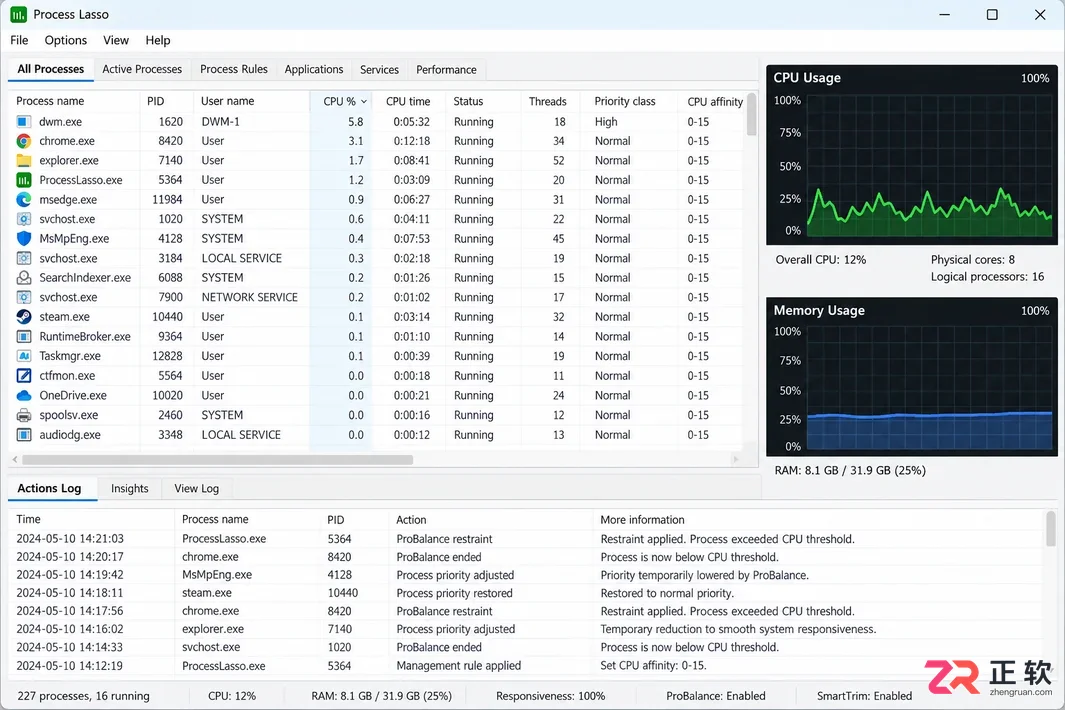The height and width of the screenshot is (710, 1065).
Task: Click the Status column header
Action: pyautogui.click(x=483, y=101)
